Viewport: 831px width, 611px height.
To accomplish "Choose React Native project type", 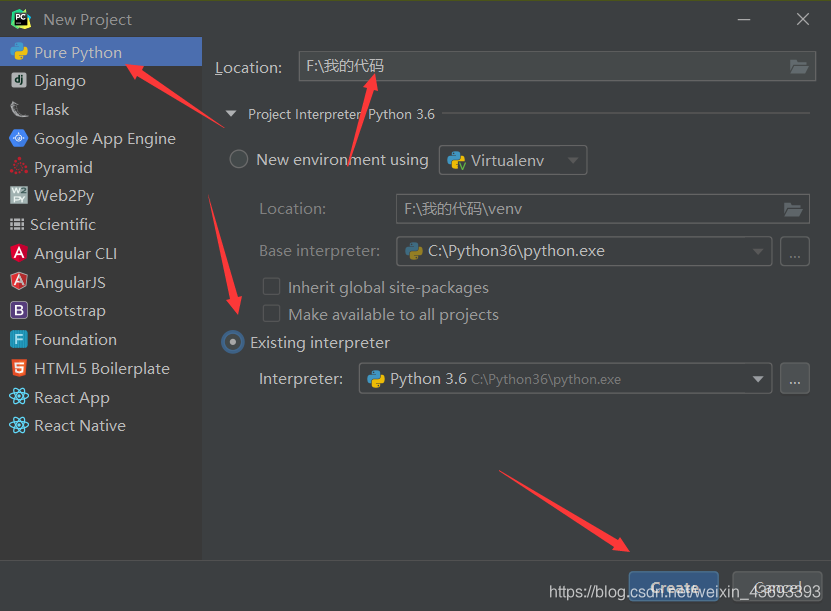I will [101, 426].
